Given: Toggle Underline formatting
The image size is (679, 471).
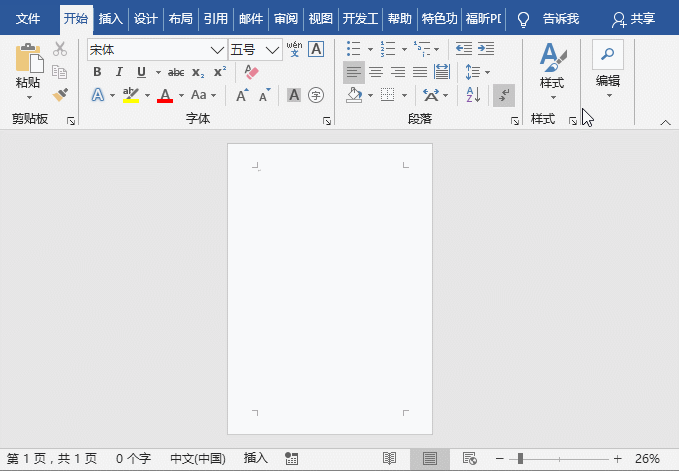Looking at the screenshot, I should [141, 72].
